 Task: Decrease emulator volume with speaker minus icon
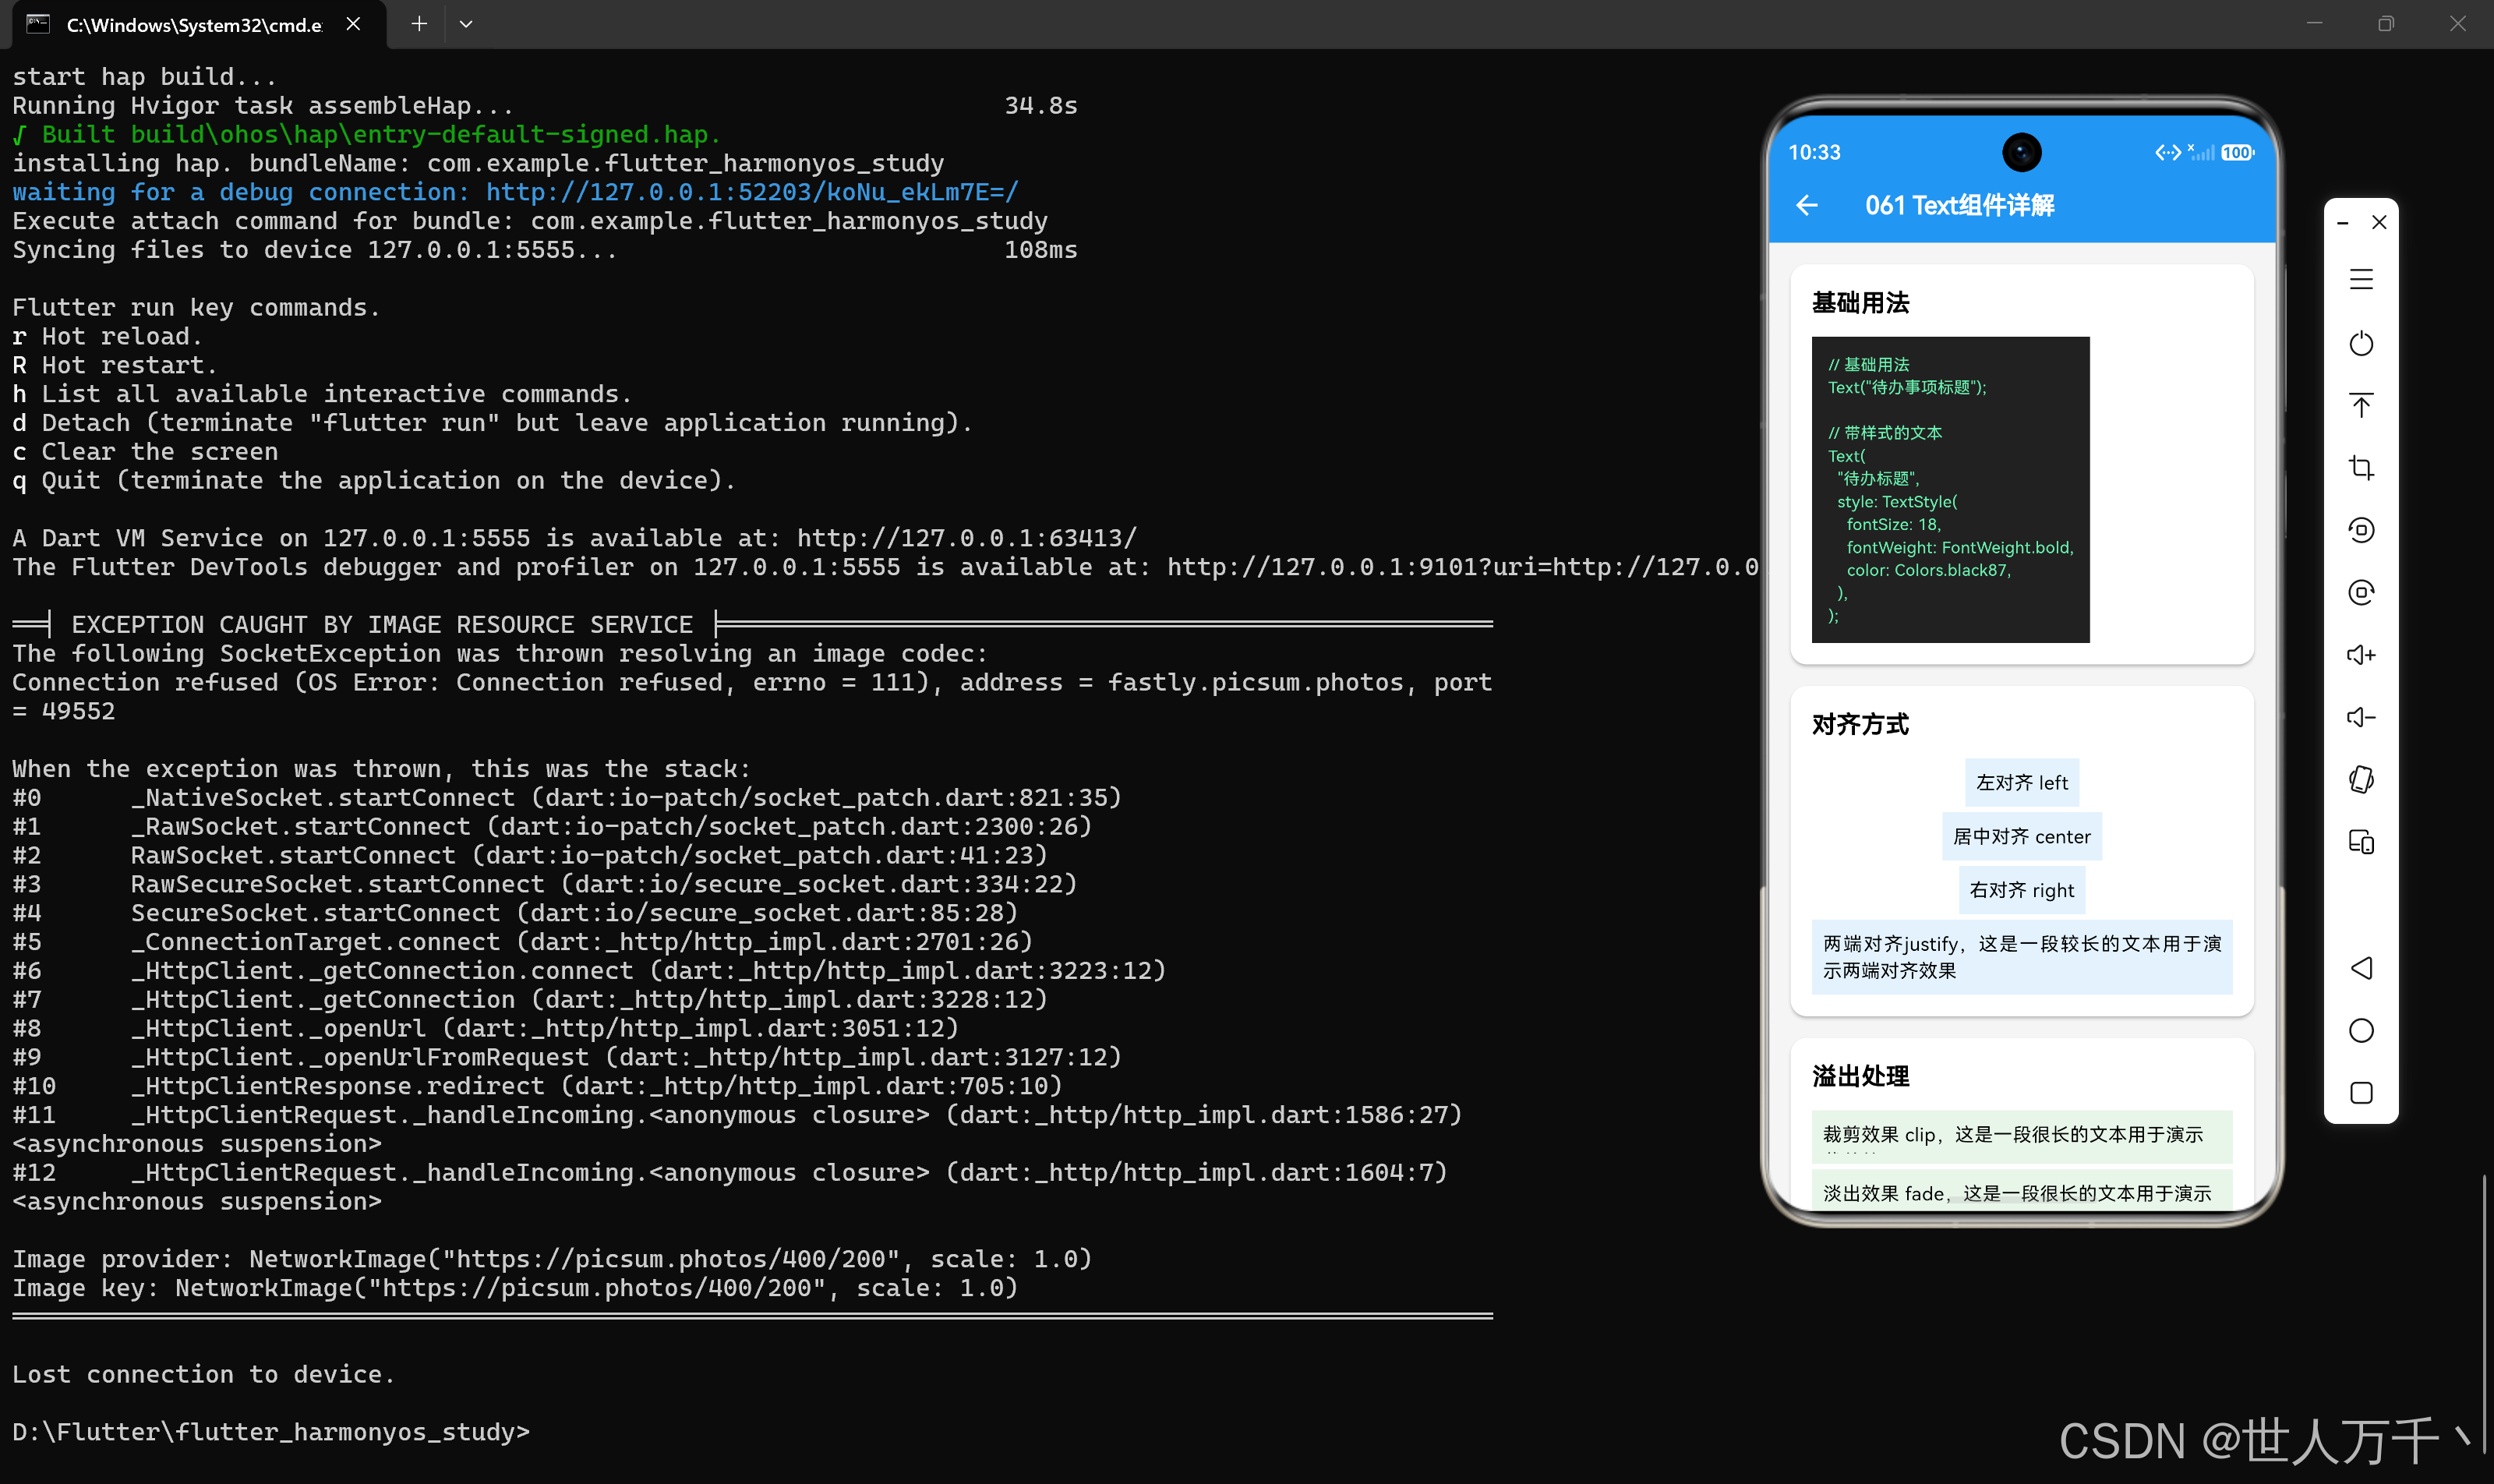tap(2361, 717)
